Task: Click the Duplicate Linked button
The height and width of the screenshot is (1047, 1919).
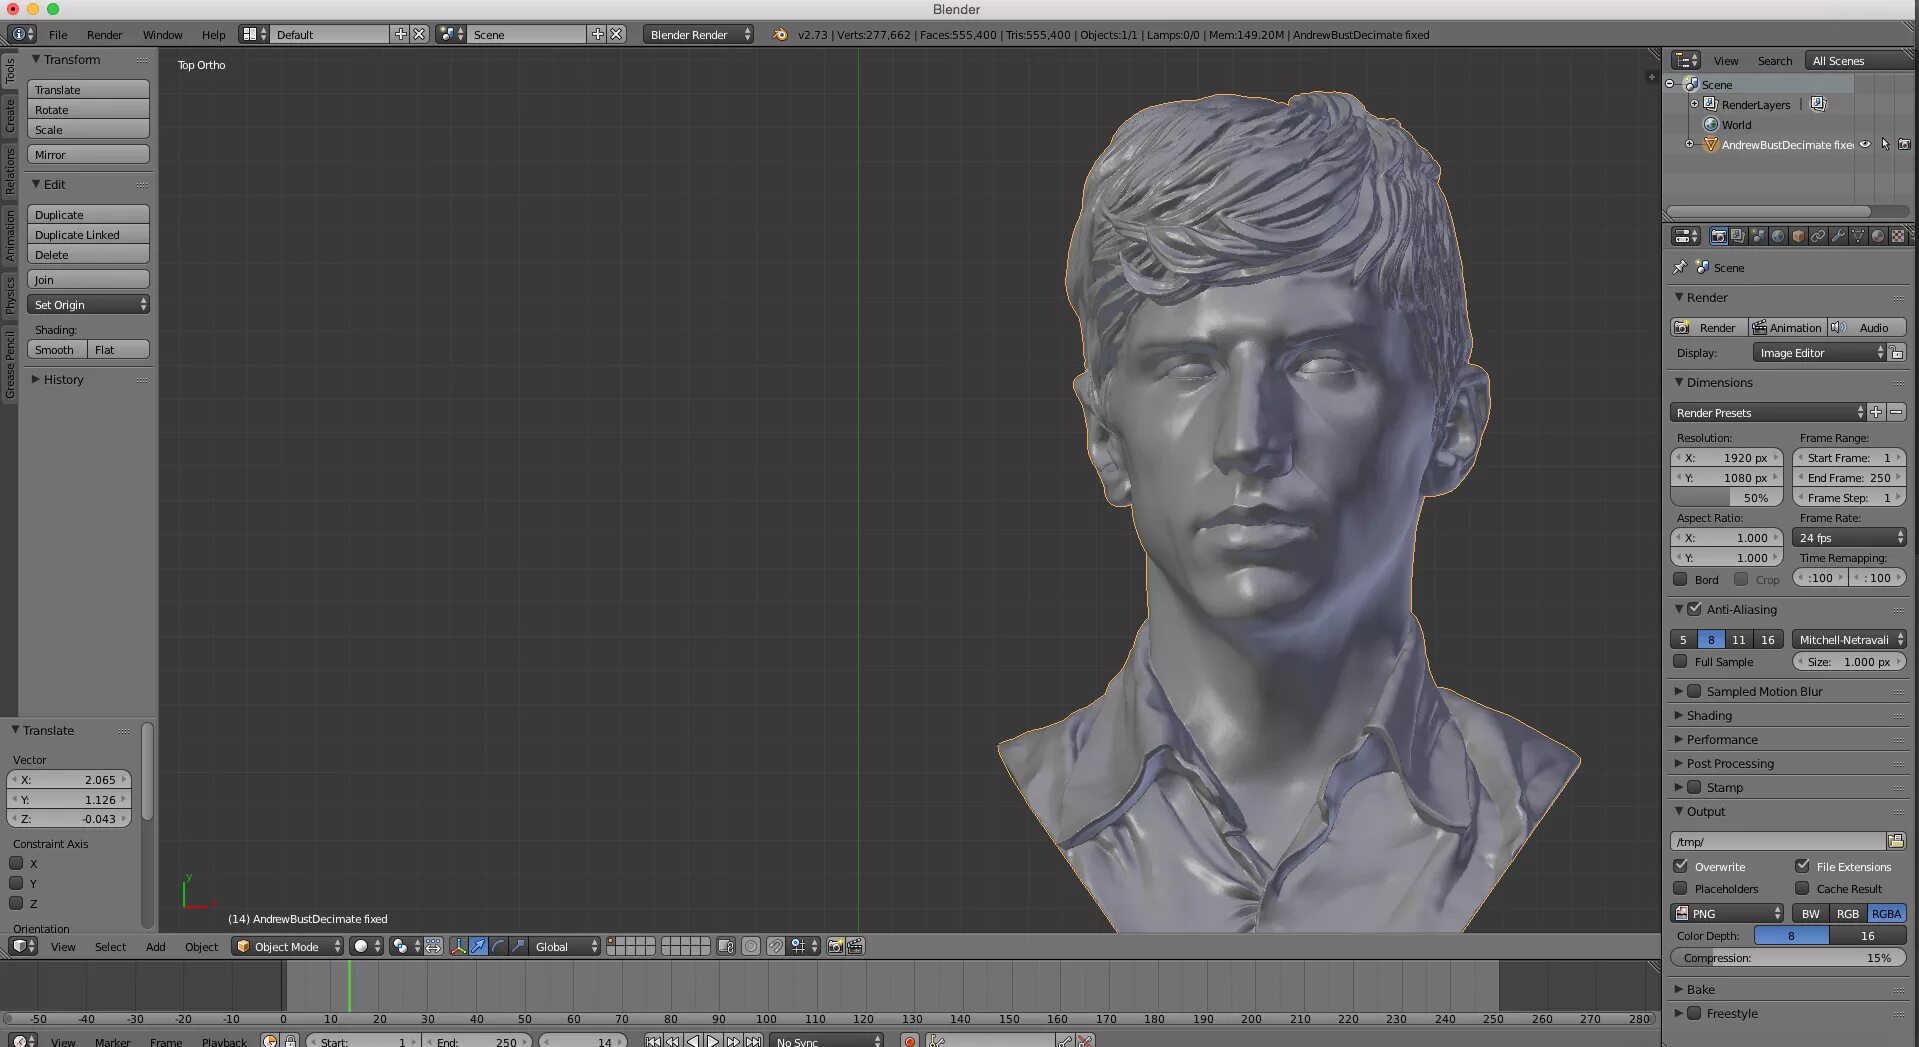Action: (88, 235)
